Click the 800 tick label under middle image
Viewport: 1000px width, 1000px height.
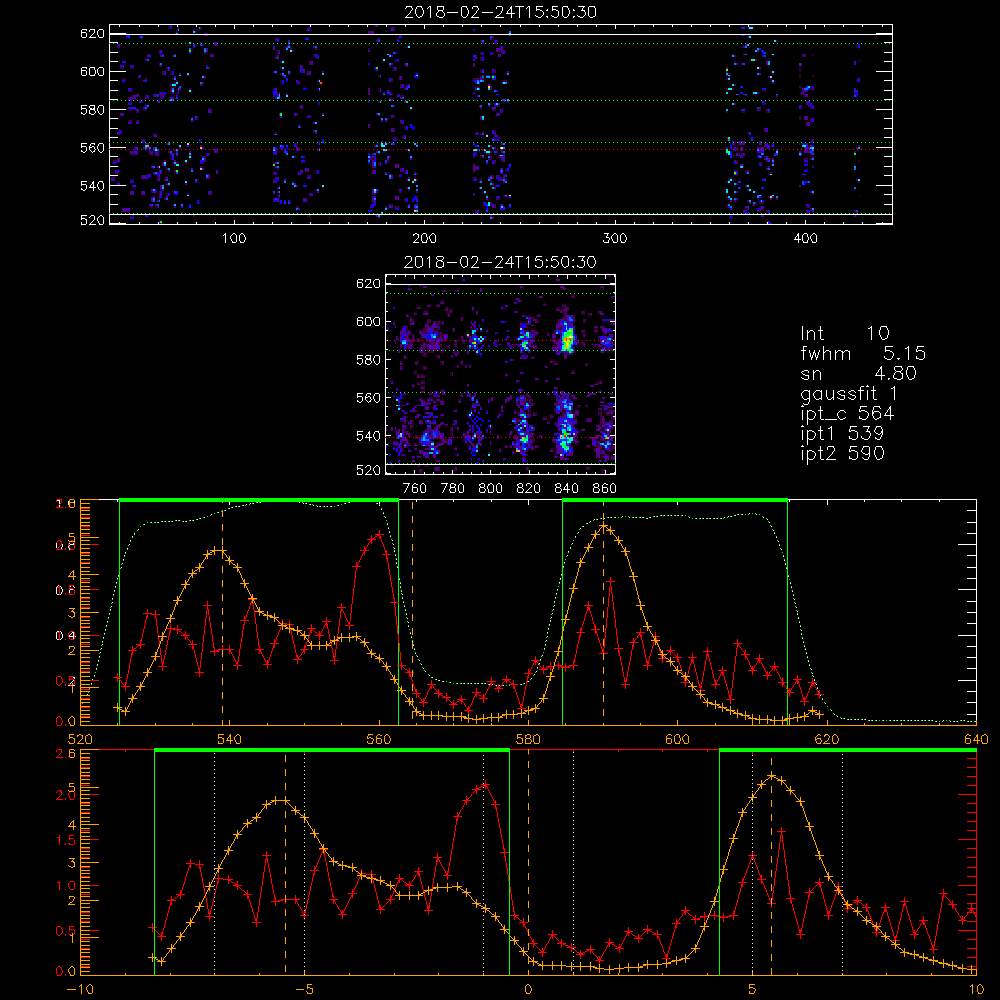tap(490, 489)
